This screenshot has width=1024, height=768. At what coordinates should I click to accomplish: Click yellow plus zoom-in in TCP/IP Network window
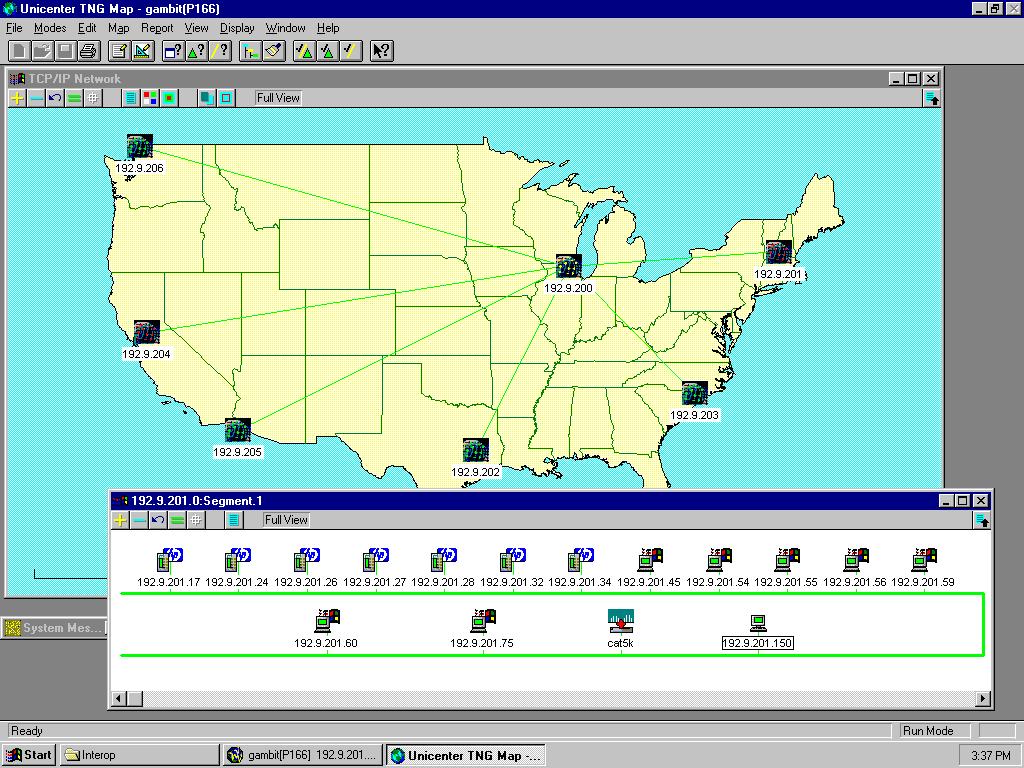coord(18,98)
